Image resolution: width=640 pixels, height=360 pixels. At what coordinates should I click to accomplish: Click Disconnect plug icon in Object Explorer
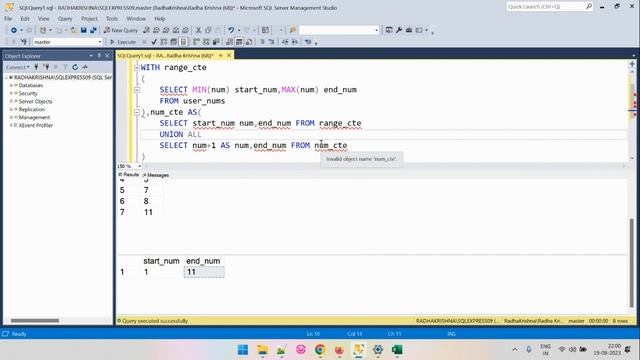tap(46, 67)
